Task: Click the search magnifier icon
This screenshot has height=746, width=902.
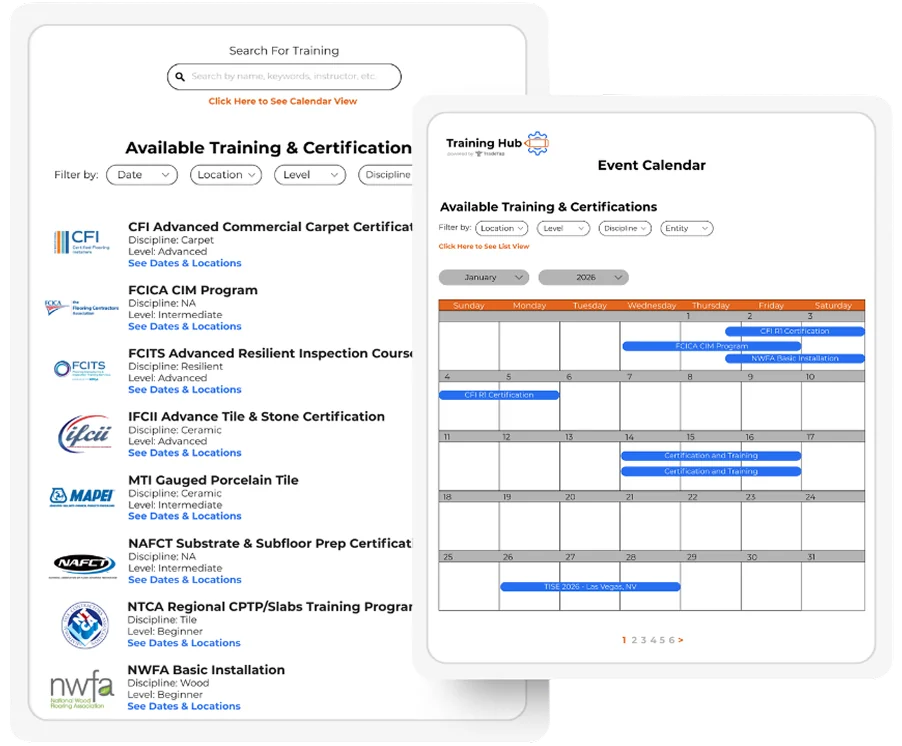Action: pos(180,76)
